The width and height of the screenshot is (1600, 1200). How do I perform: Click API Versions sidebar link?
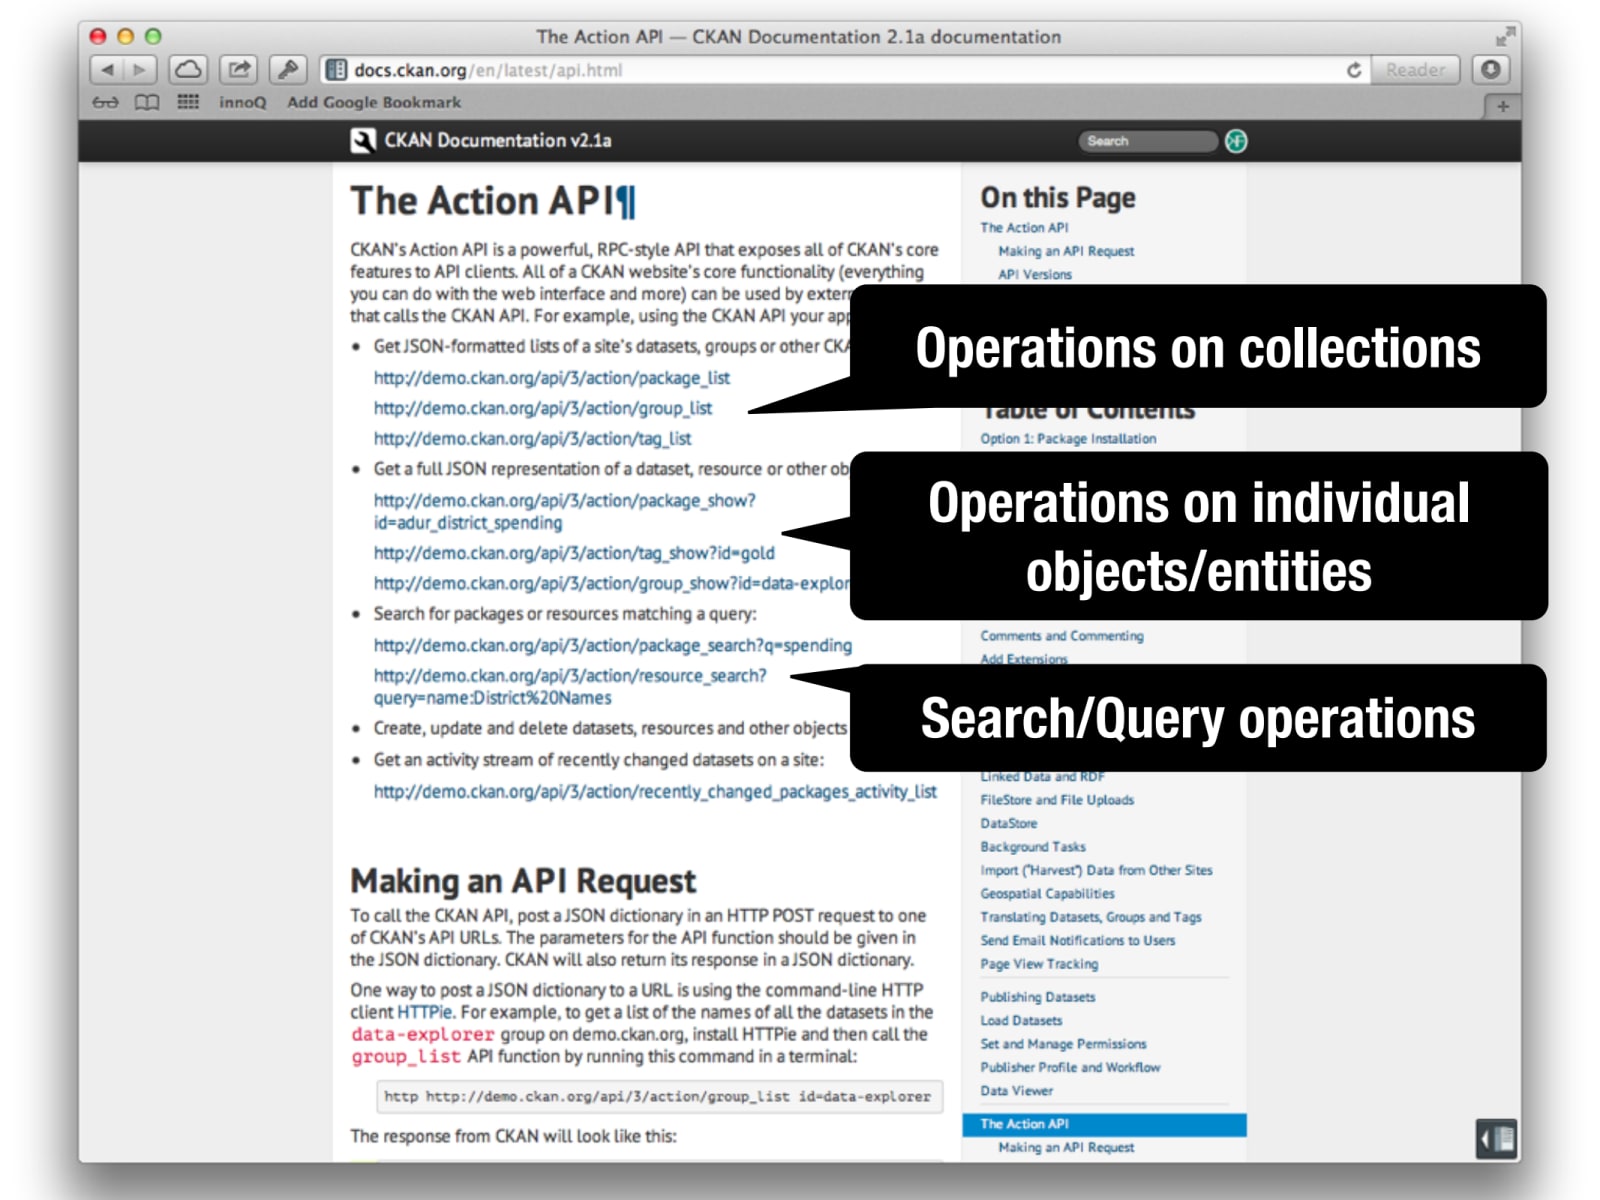pyautogui.click(x=1035, y=274)
